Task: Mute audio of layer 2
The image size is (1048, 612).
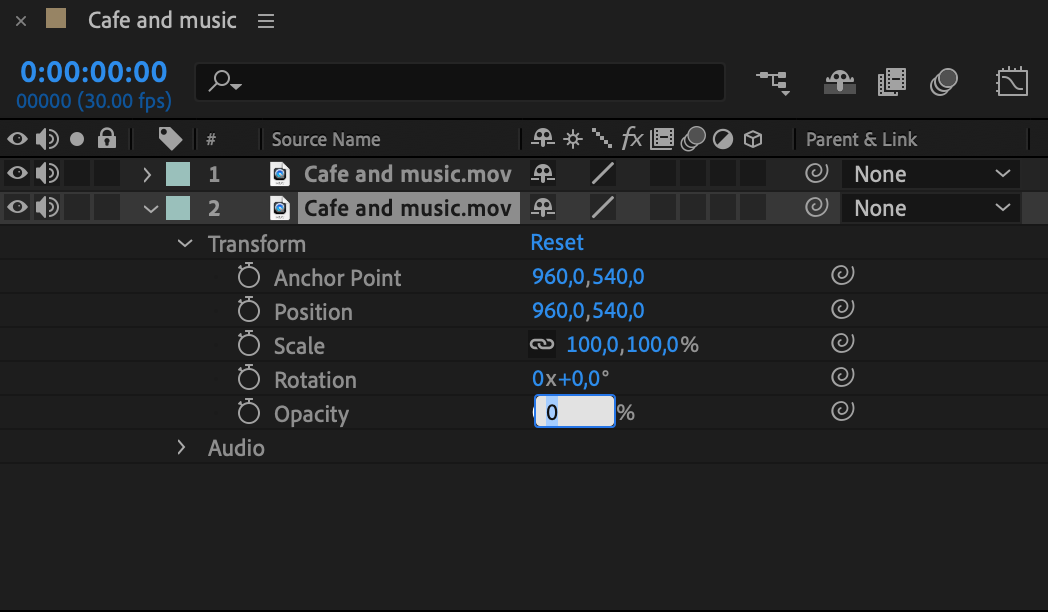Action: point(47,208)
